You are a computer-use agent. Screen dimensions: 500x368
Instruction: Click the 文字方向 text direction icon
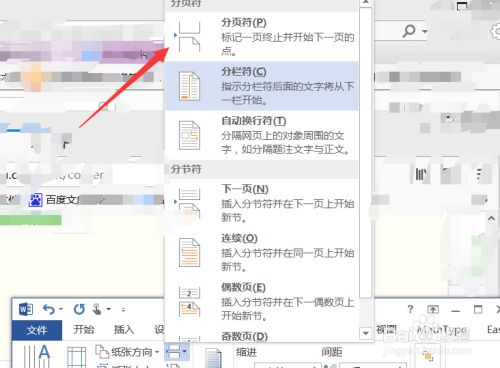point(37,356)
